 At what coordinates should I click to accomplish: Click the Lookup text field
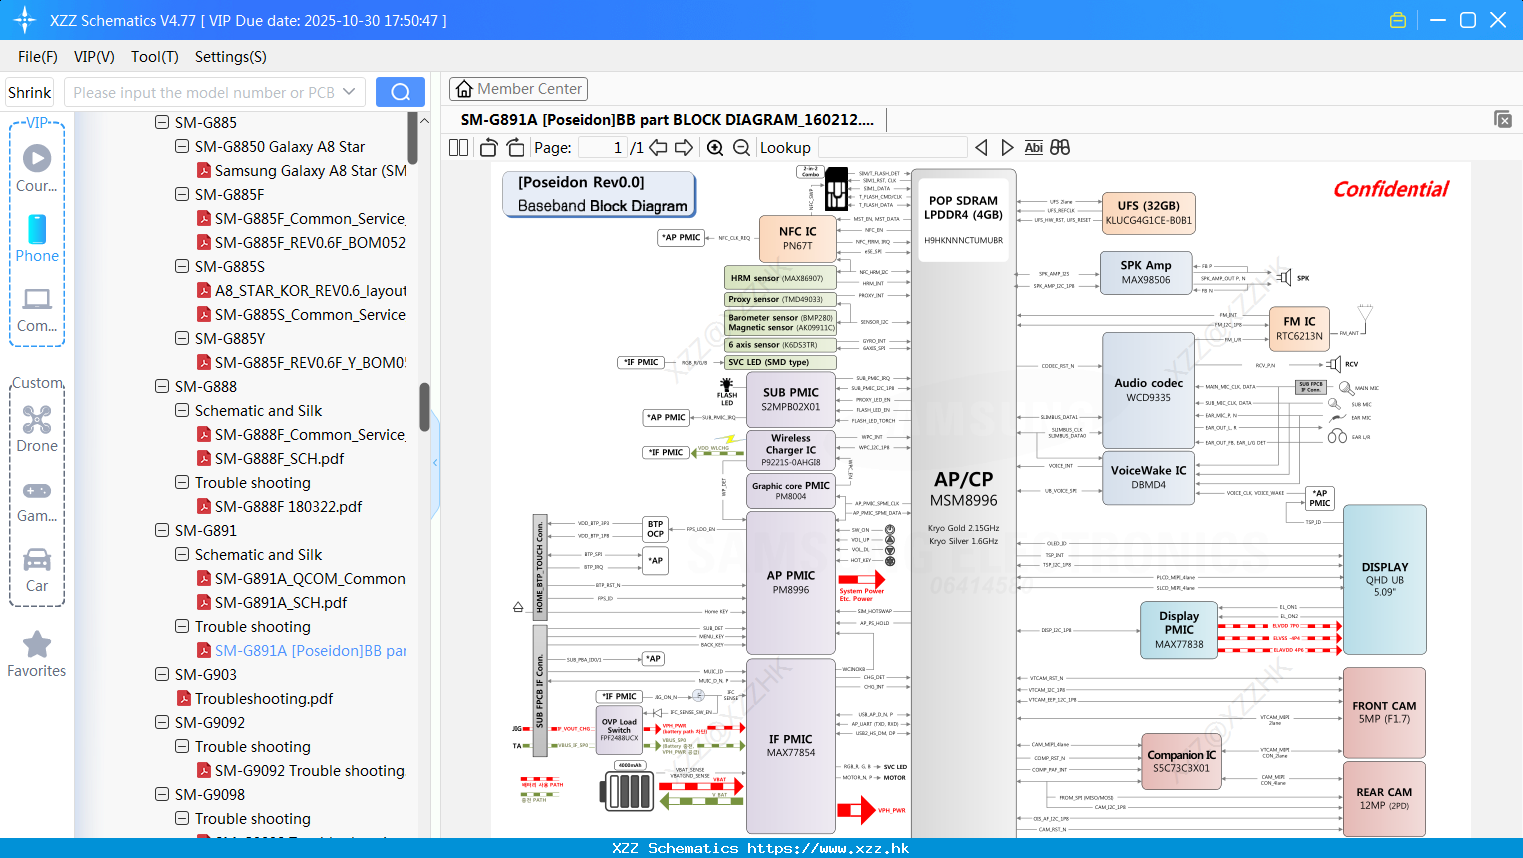click(x=893, y=147)
